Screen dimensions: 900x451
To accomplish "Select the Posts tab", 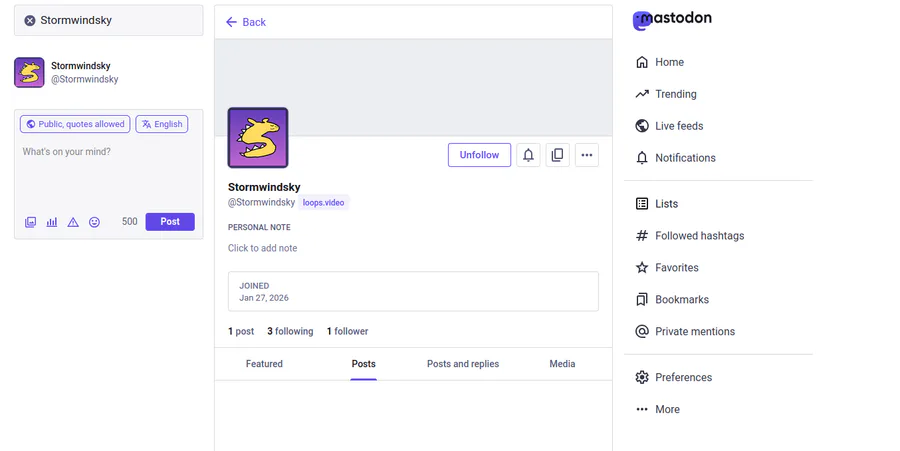I will 363,364.
